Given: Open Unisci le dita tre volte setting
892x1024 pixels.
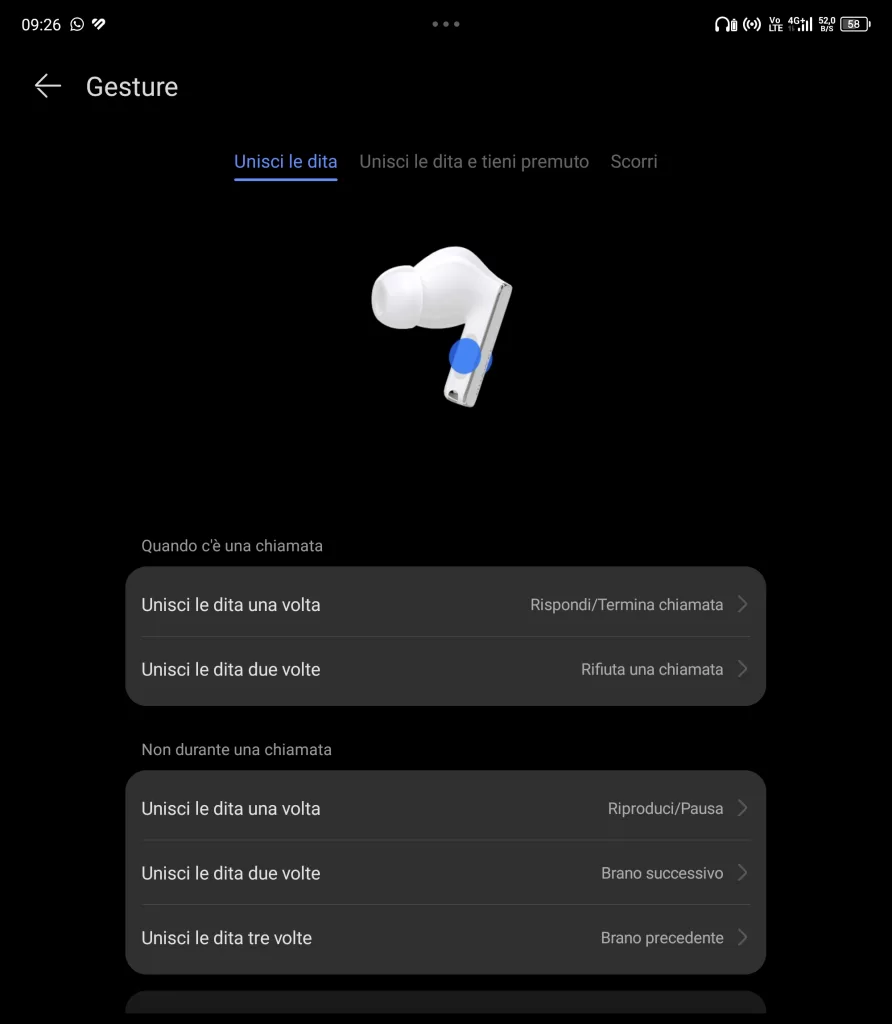Looking at the screenshot, I should pos(445,938).
